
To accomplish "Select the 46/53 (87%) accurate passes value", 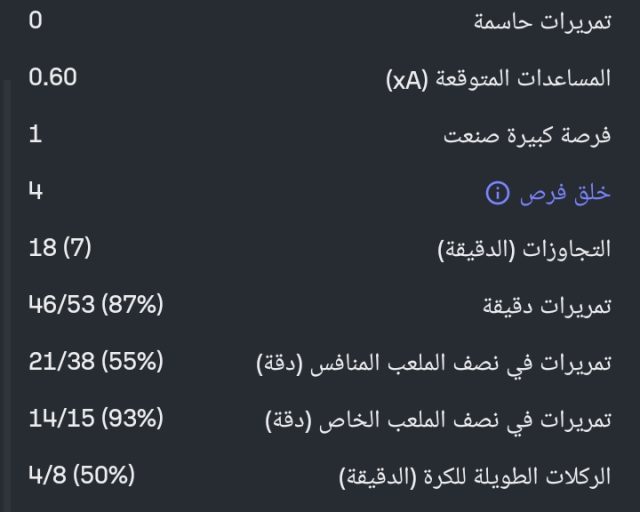I will [95, 305].
